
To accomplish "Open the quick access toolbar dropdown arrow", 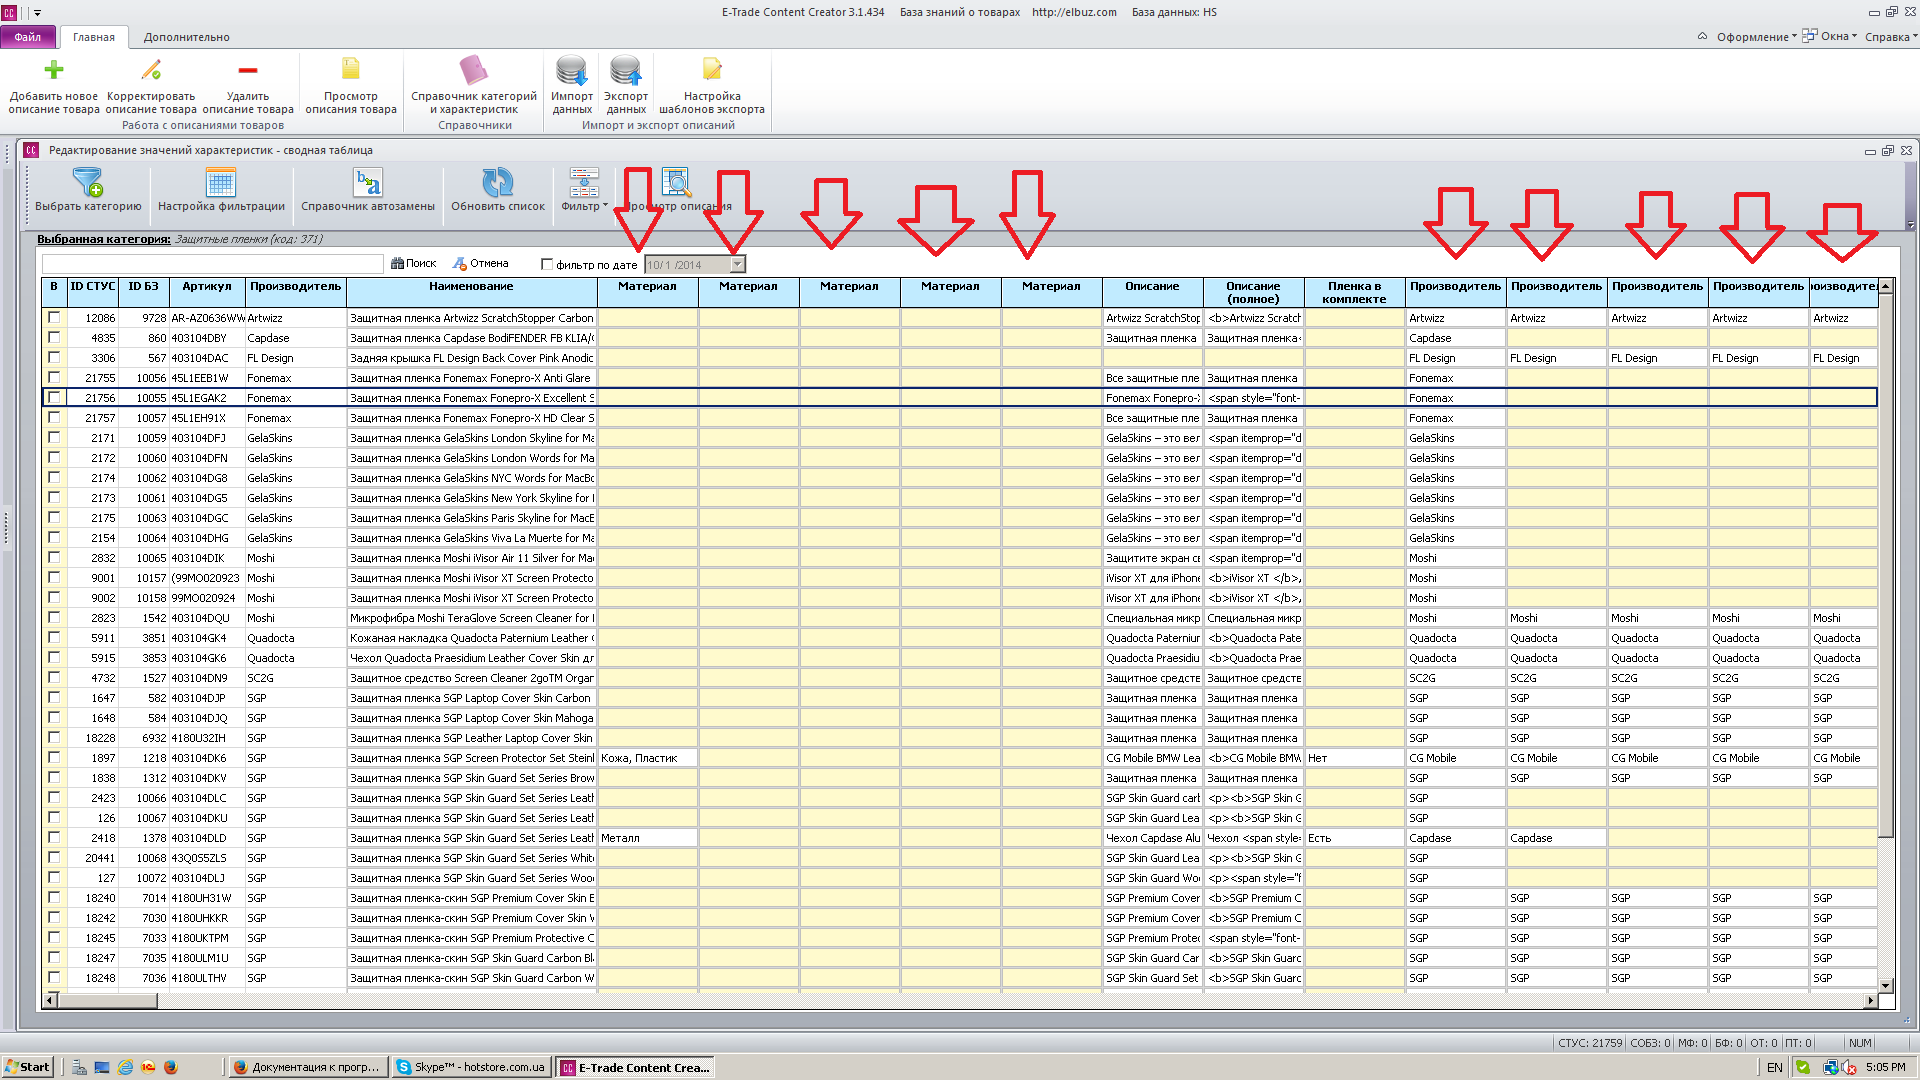I will pyautogui.click(x=38, y=13).
